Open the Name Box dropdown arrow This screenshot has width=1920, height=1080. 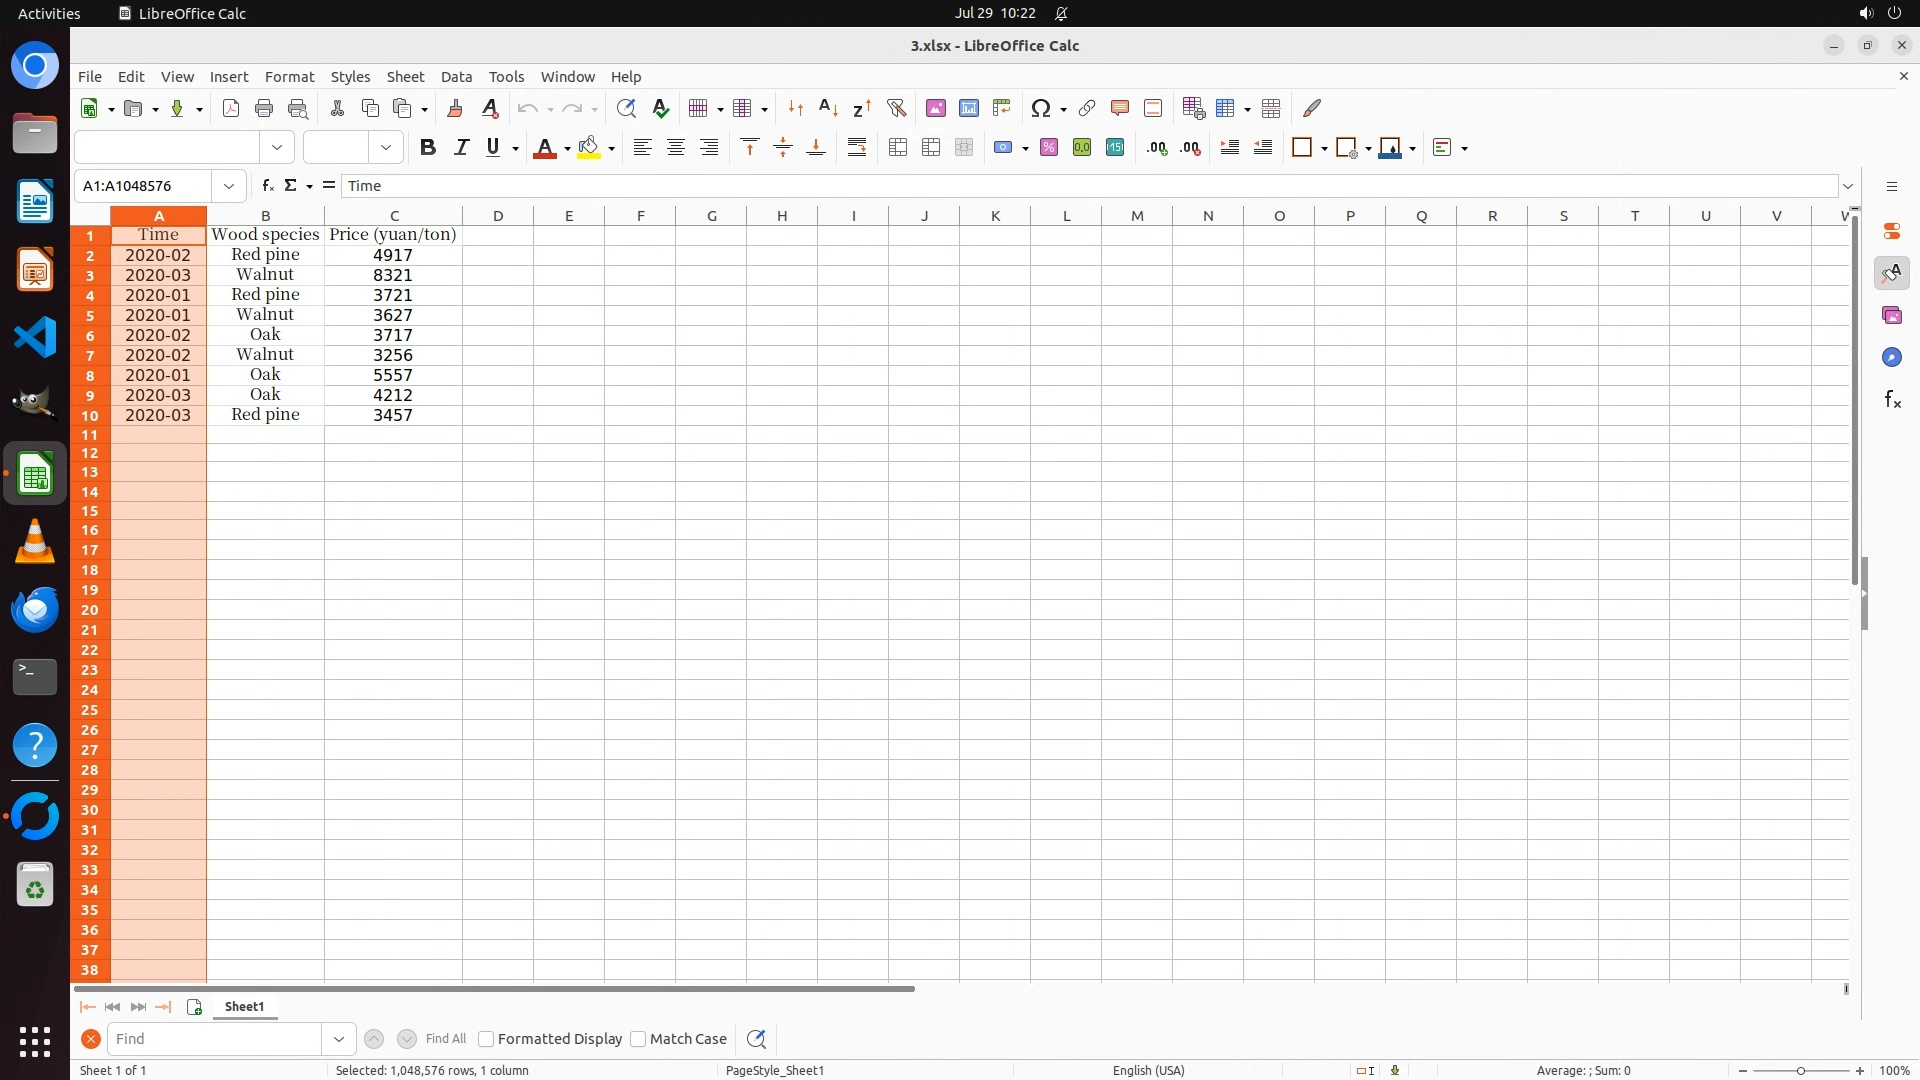[229, 186]
